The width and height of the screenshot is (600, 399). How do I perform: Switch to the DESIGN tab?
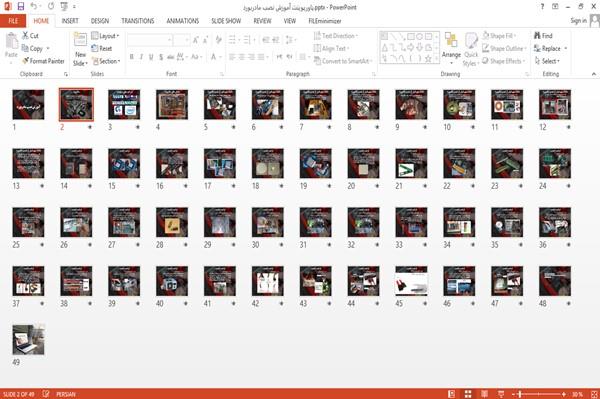(99, 21)
